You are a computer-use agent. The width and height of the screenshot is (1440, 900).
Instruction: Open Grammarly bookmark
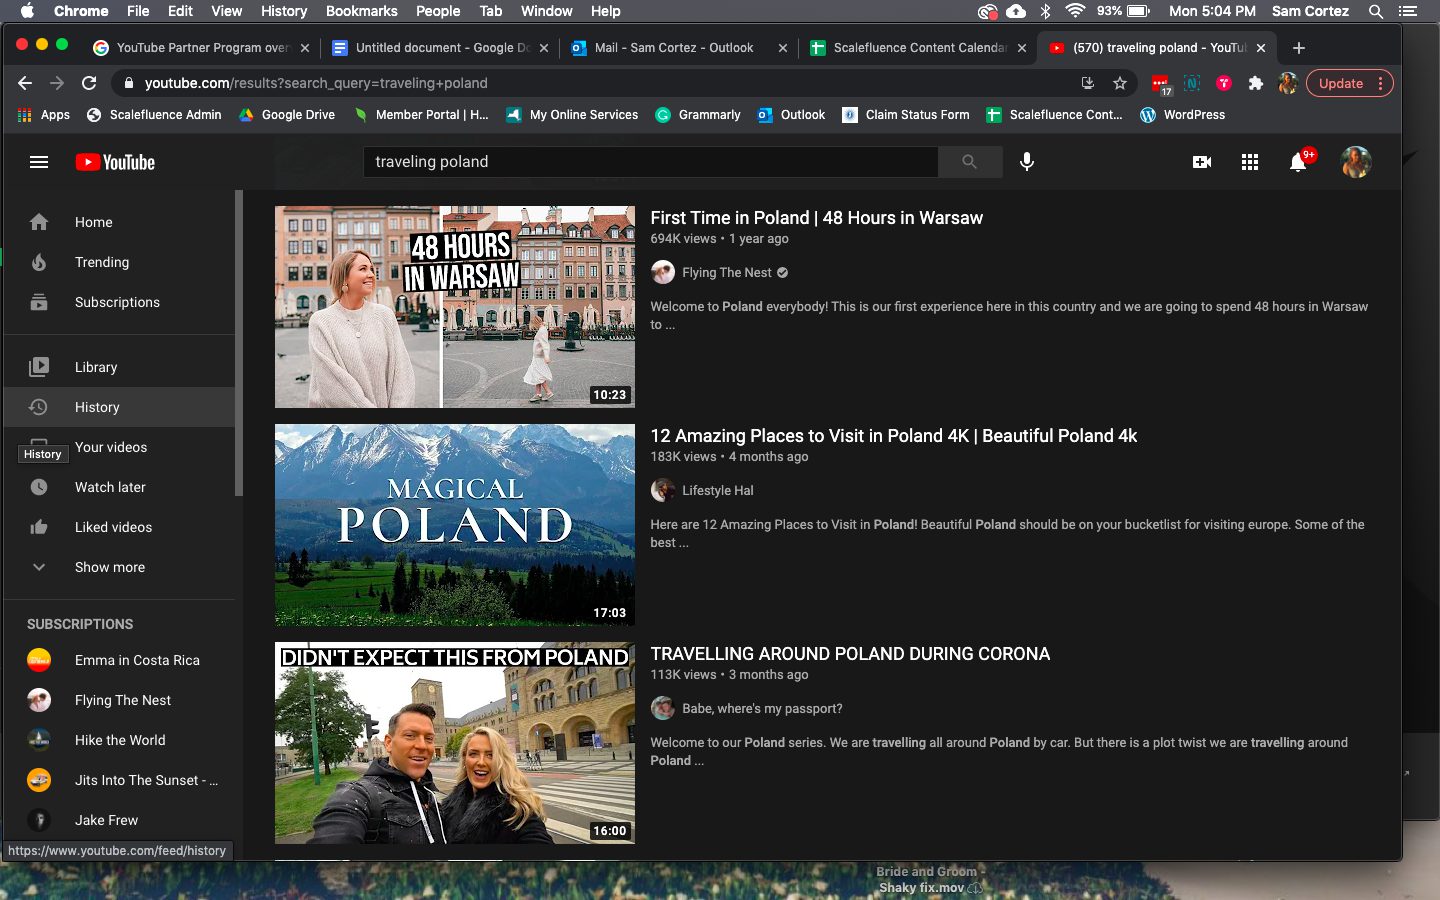[x=698, y=115]
